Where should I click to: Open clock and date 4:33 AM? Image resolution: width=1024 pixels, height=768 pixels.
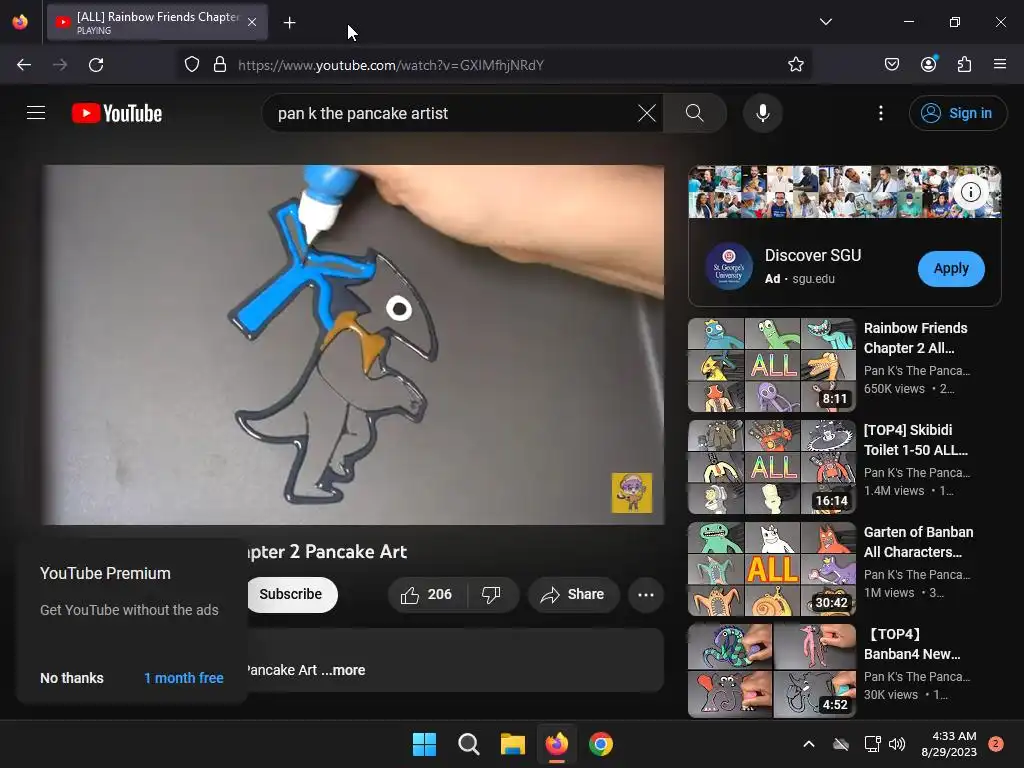click(x=949, y=744)
